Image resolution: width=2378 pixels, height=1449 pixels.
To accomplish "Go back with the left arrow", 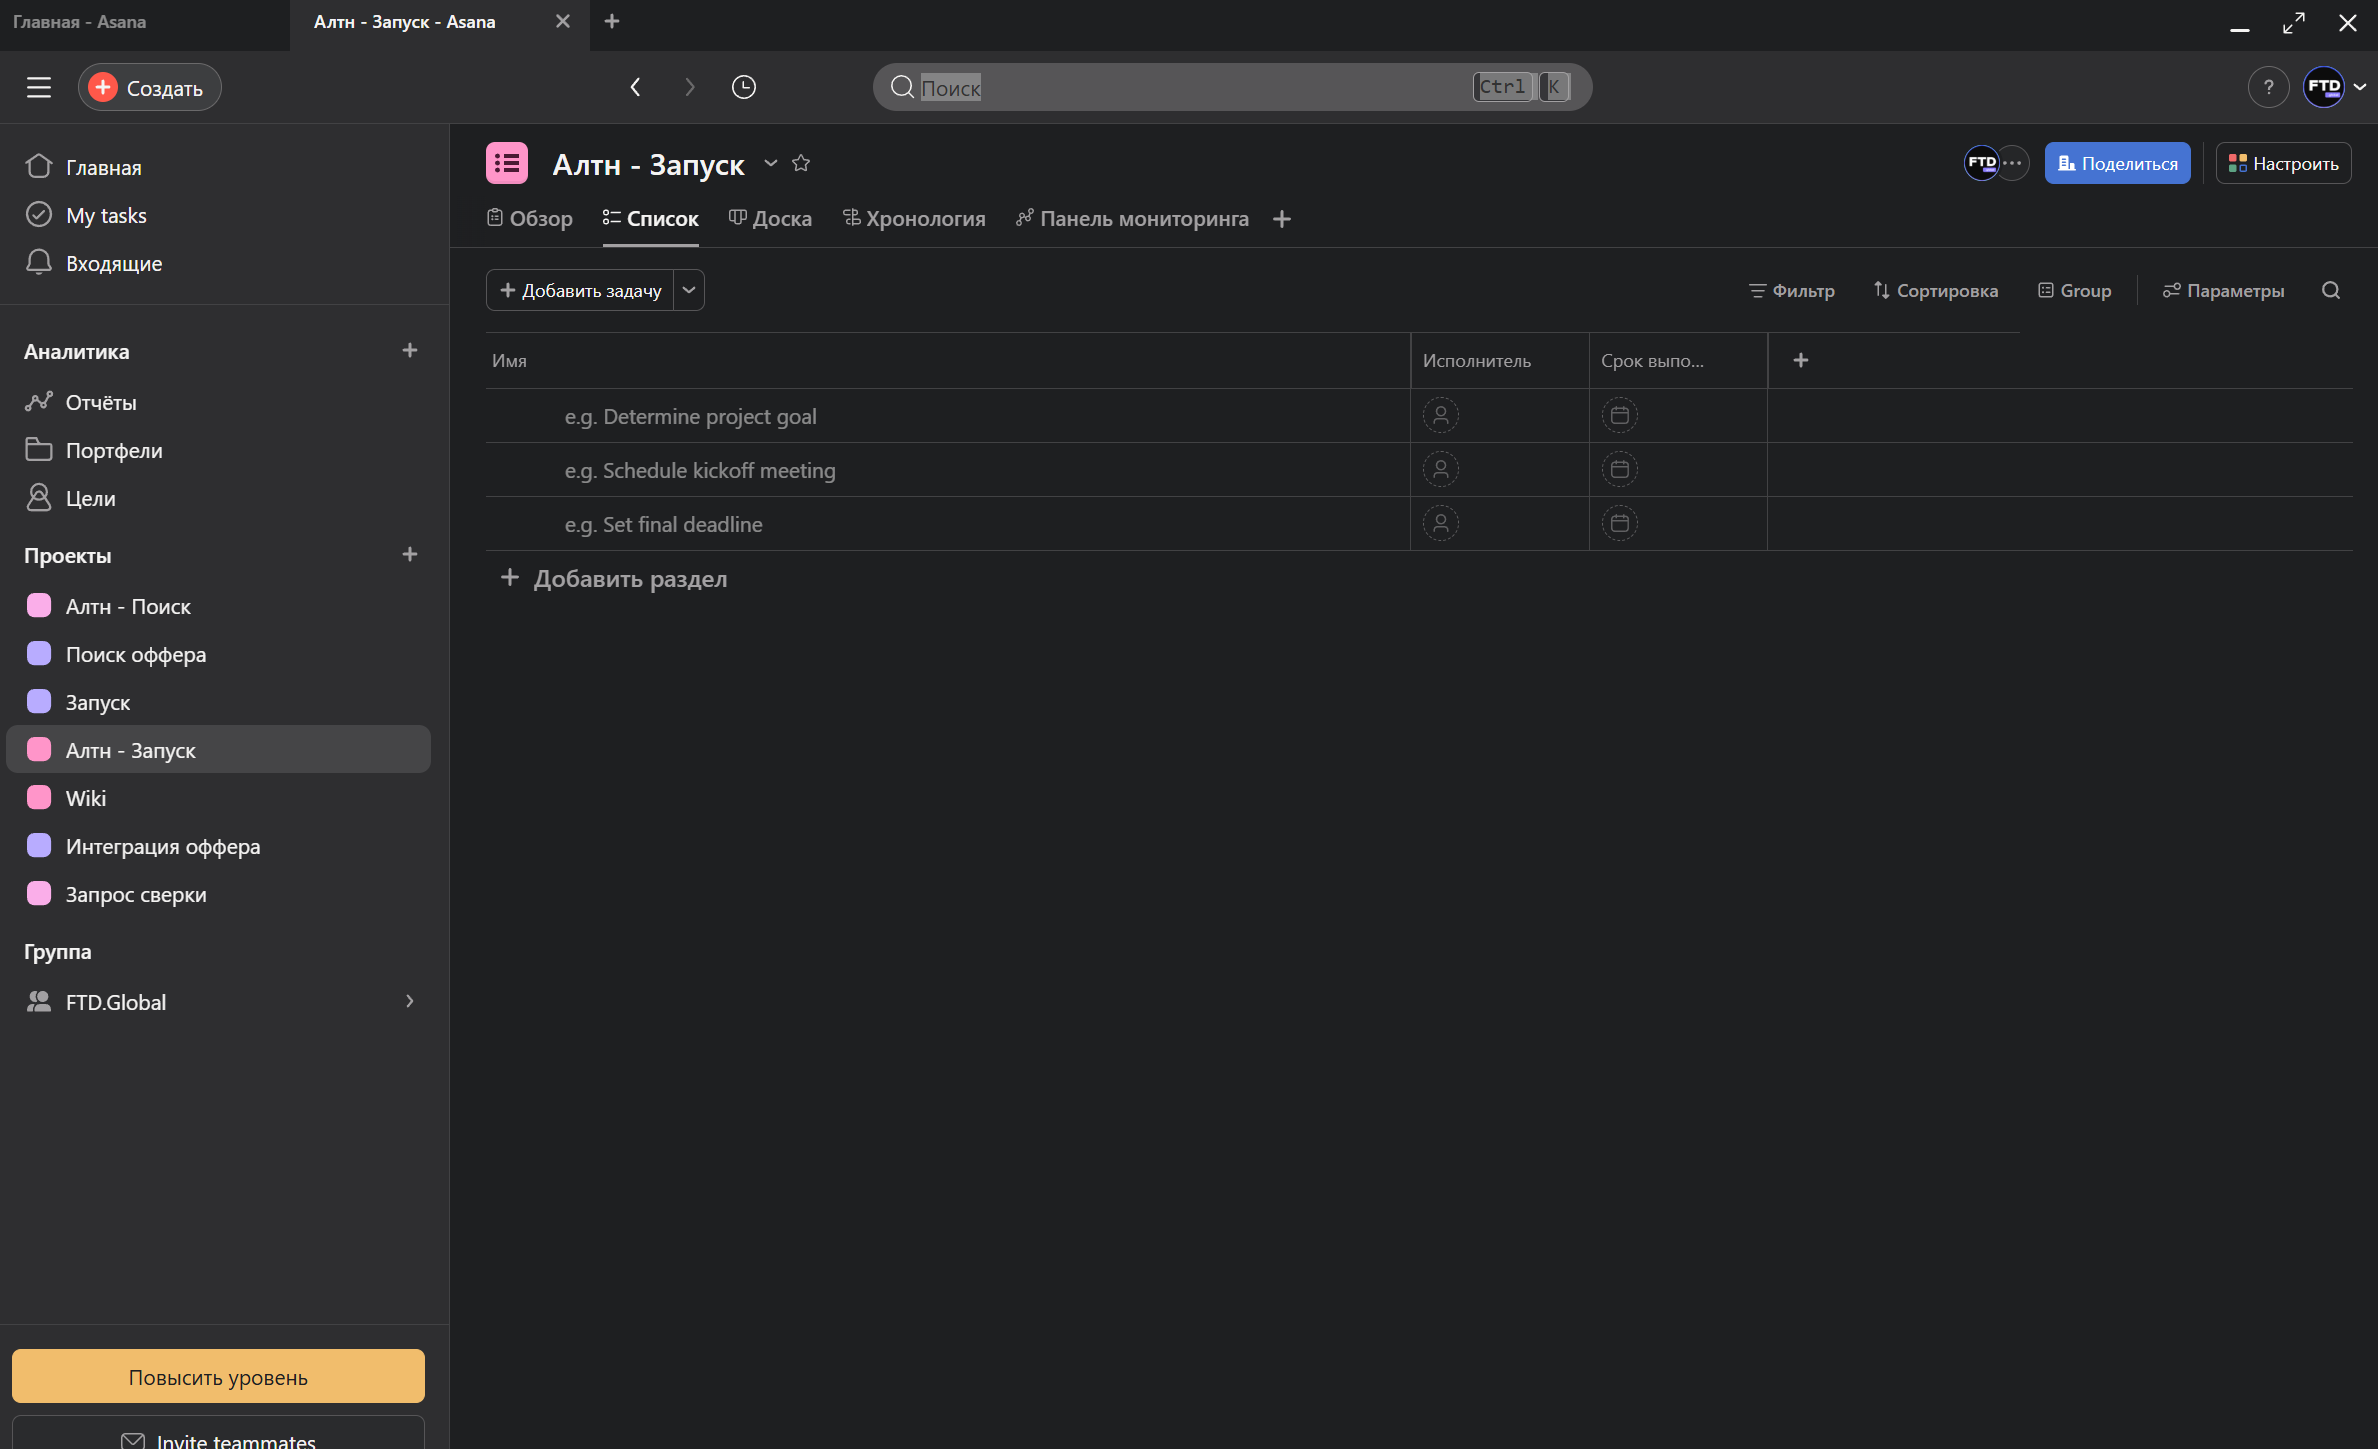I will [635, 87].
